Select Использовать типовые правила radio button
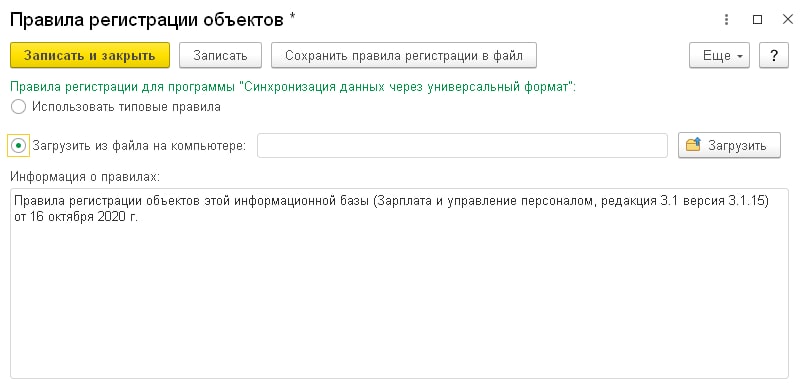 pos(19,107)
